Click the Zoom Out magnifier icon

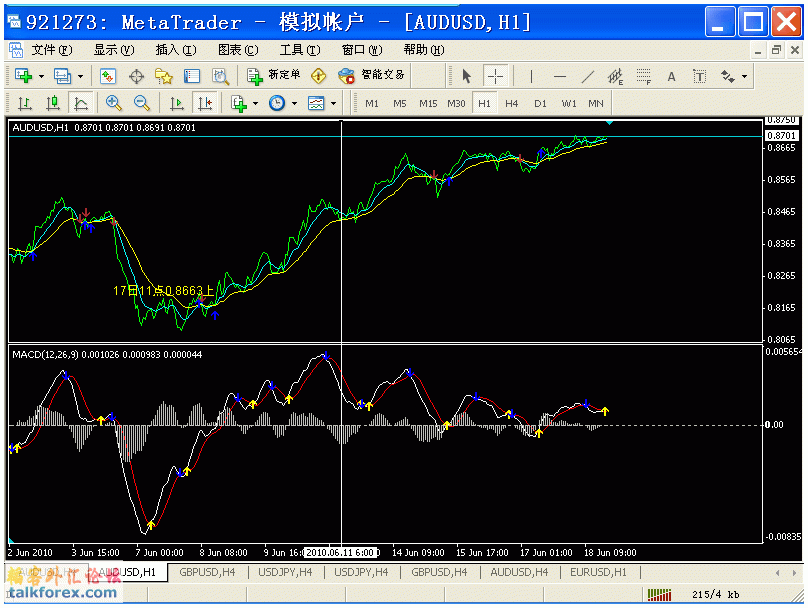click(141, 103)
